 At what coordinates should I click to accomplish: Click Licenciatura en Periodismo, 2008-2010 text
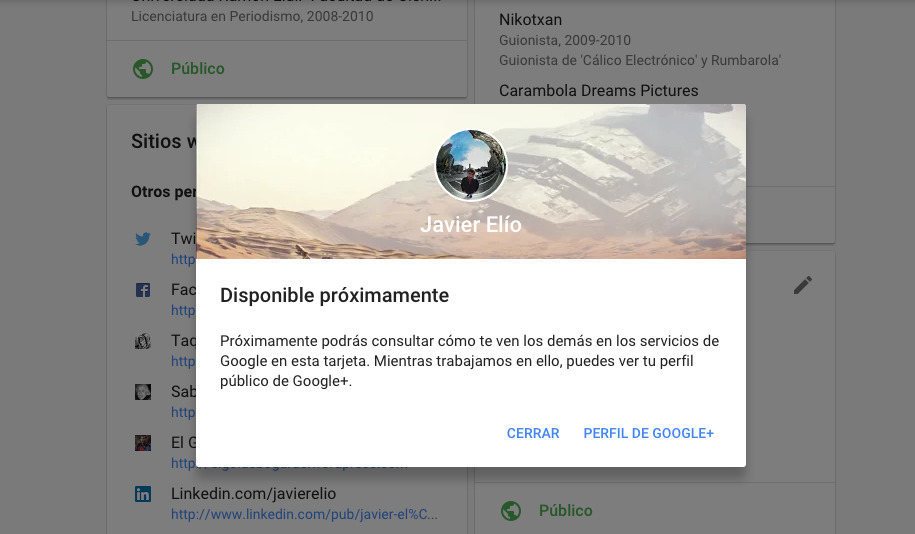252,16
